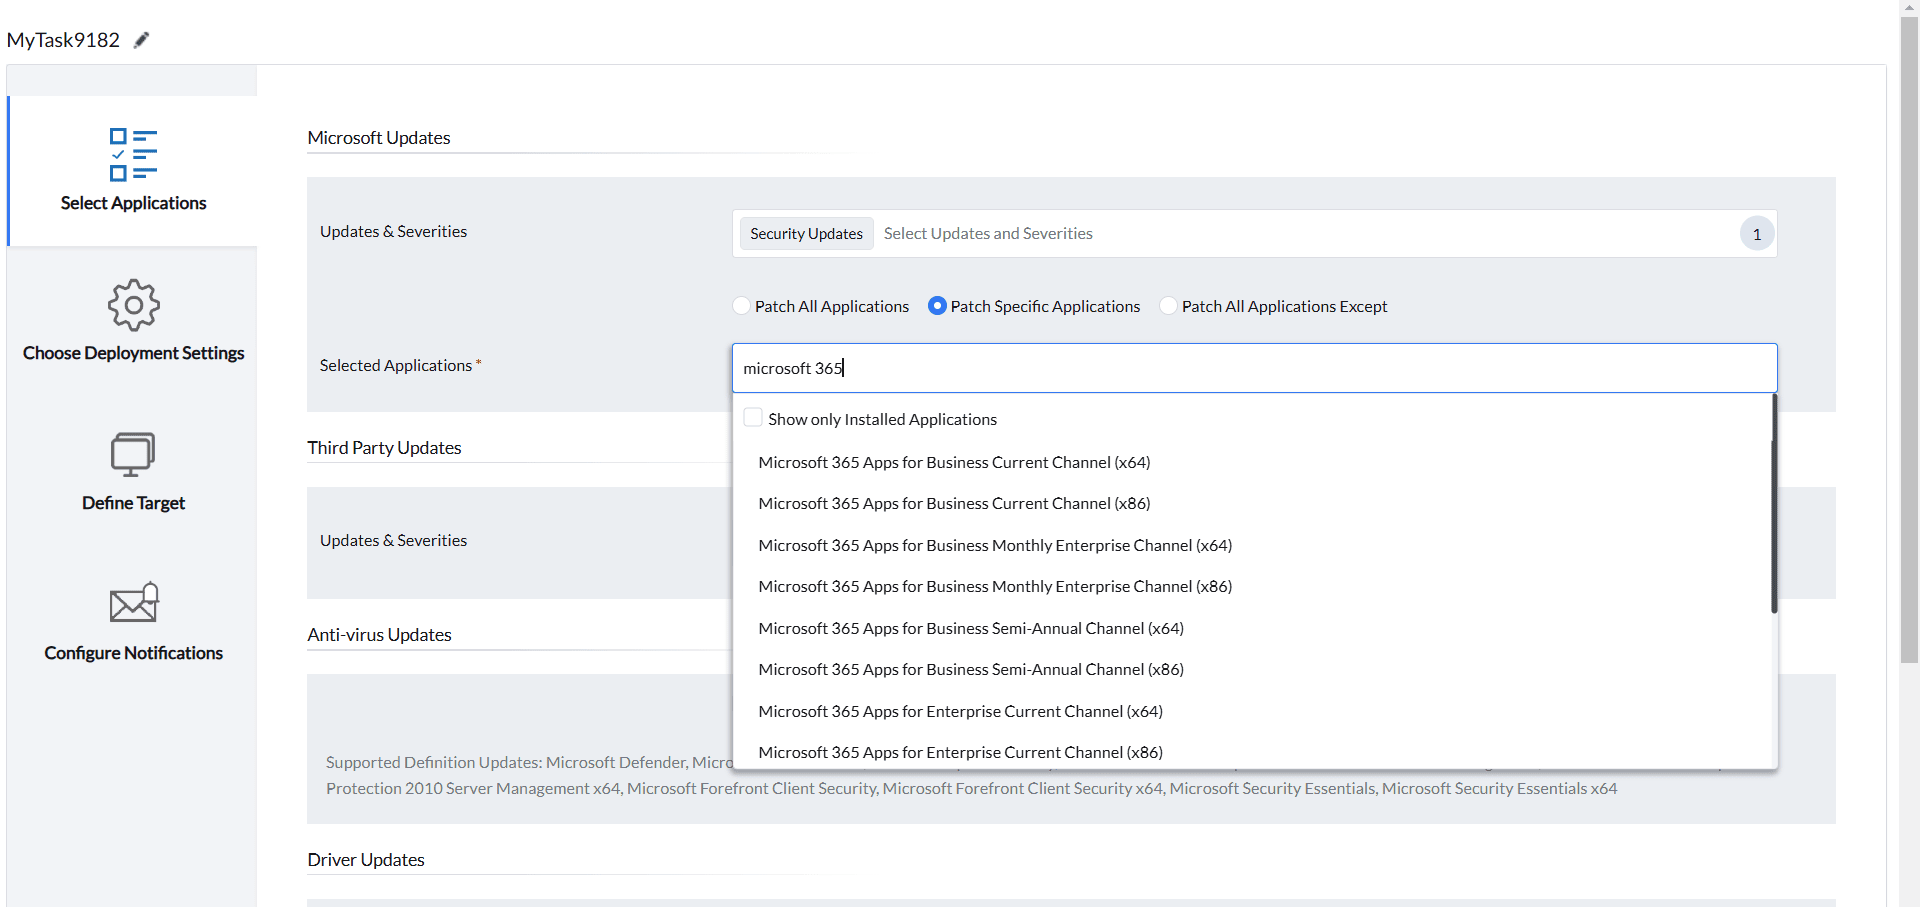Select Microsoft 365 Apps for Business Current Channel (x64)
1920x907 pixels.
pos(954,462)
